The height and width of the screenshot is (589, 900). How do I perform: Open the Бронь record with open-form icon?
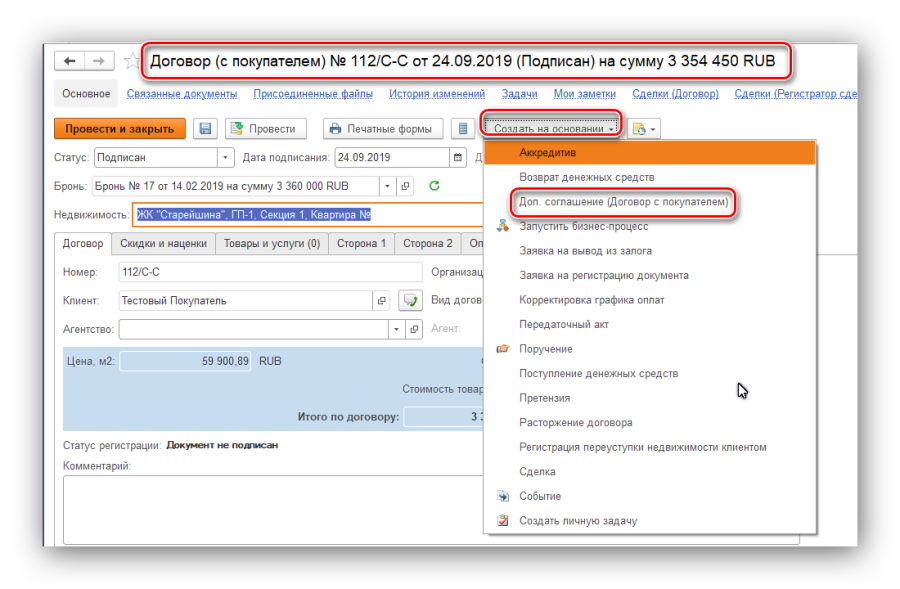(405, 186)
